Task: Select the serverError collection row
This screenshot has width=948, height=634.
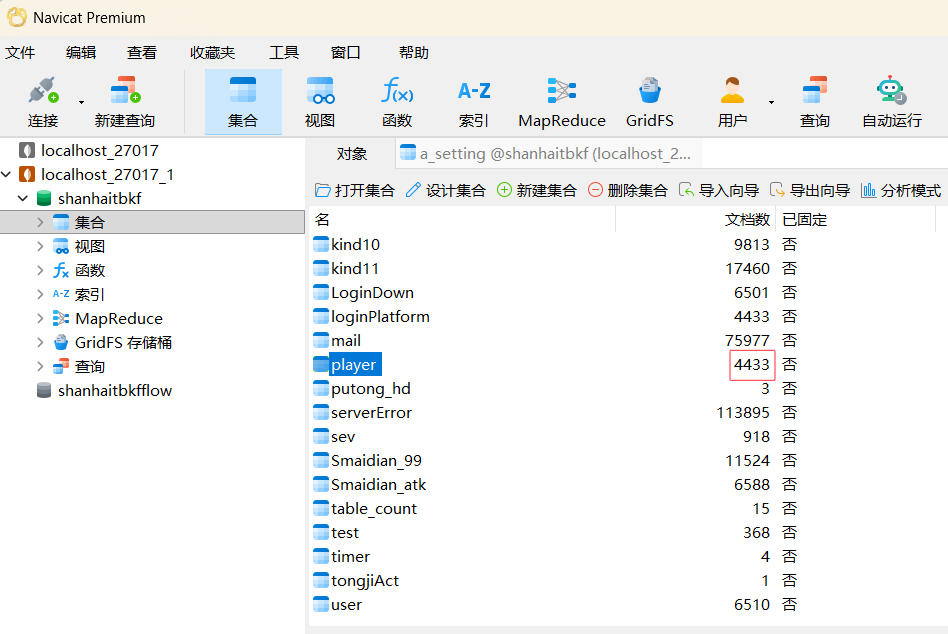Action: coord(371,413)
